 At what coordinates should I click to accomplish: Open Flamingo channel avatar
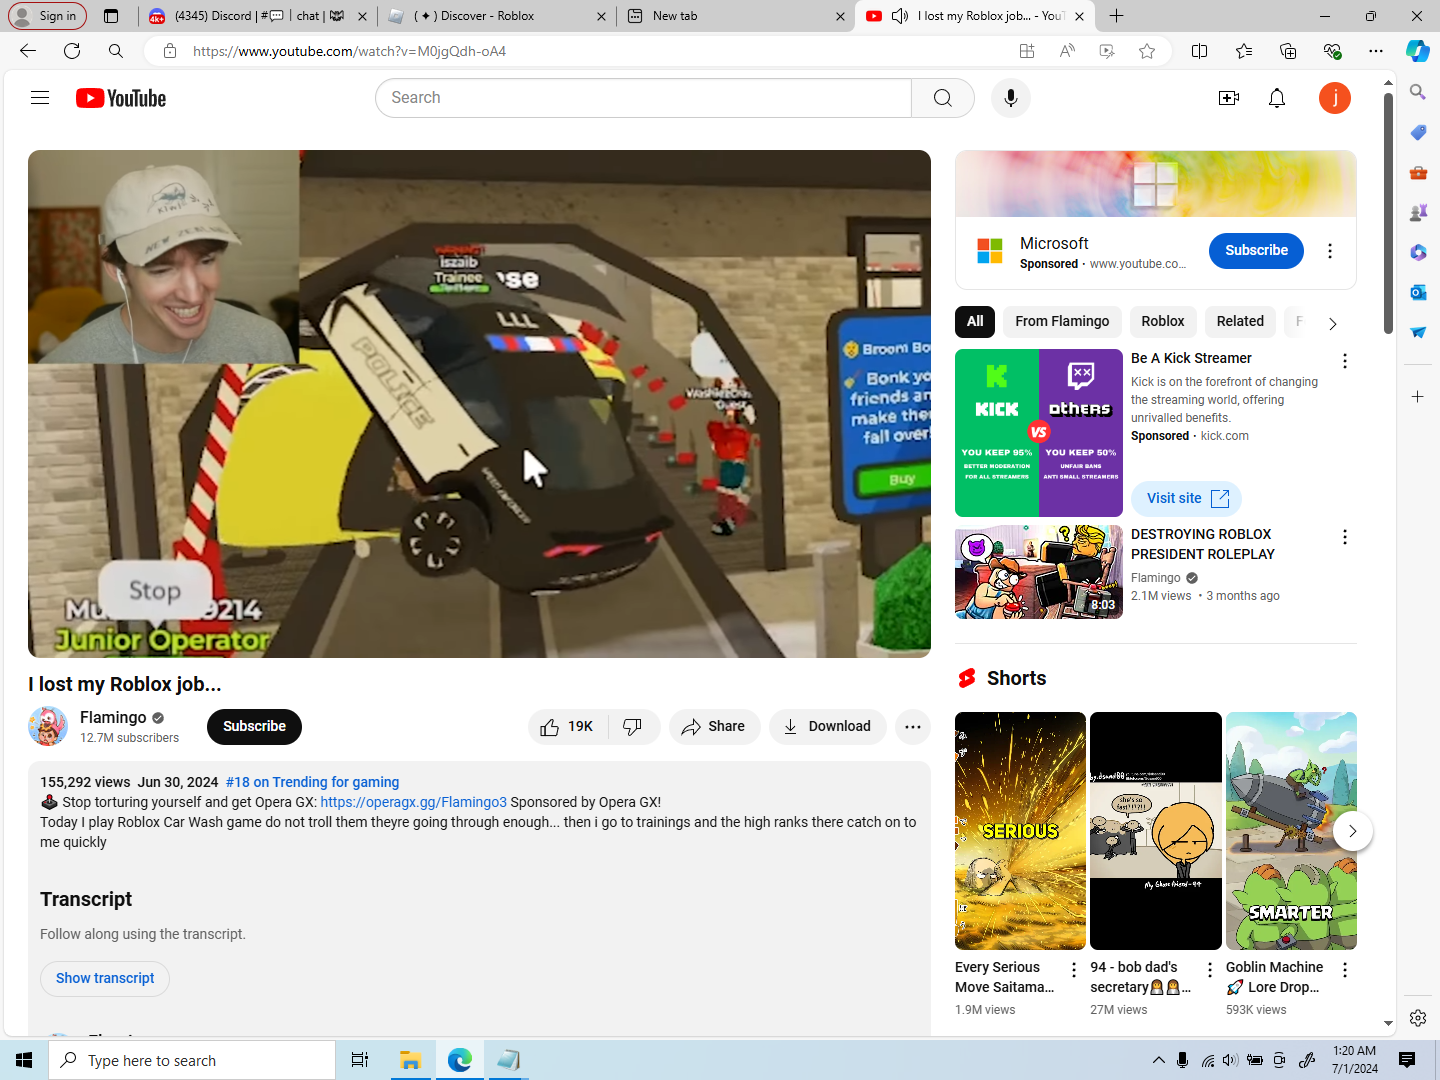coord(48,726)
